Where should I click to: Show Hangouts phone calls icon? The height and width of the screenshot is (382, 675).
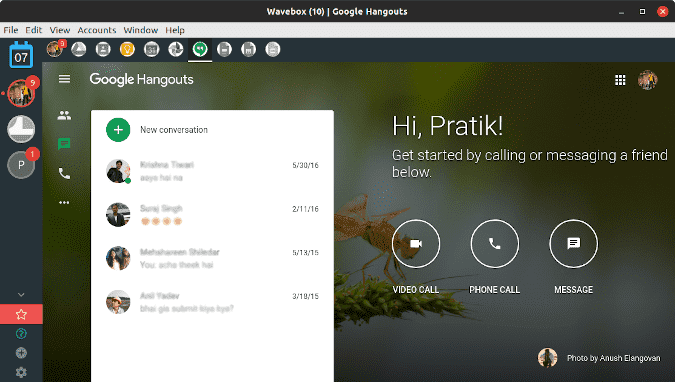pos(64,174)
